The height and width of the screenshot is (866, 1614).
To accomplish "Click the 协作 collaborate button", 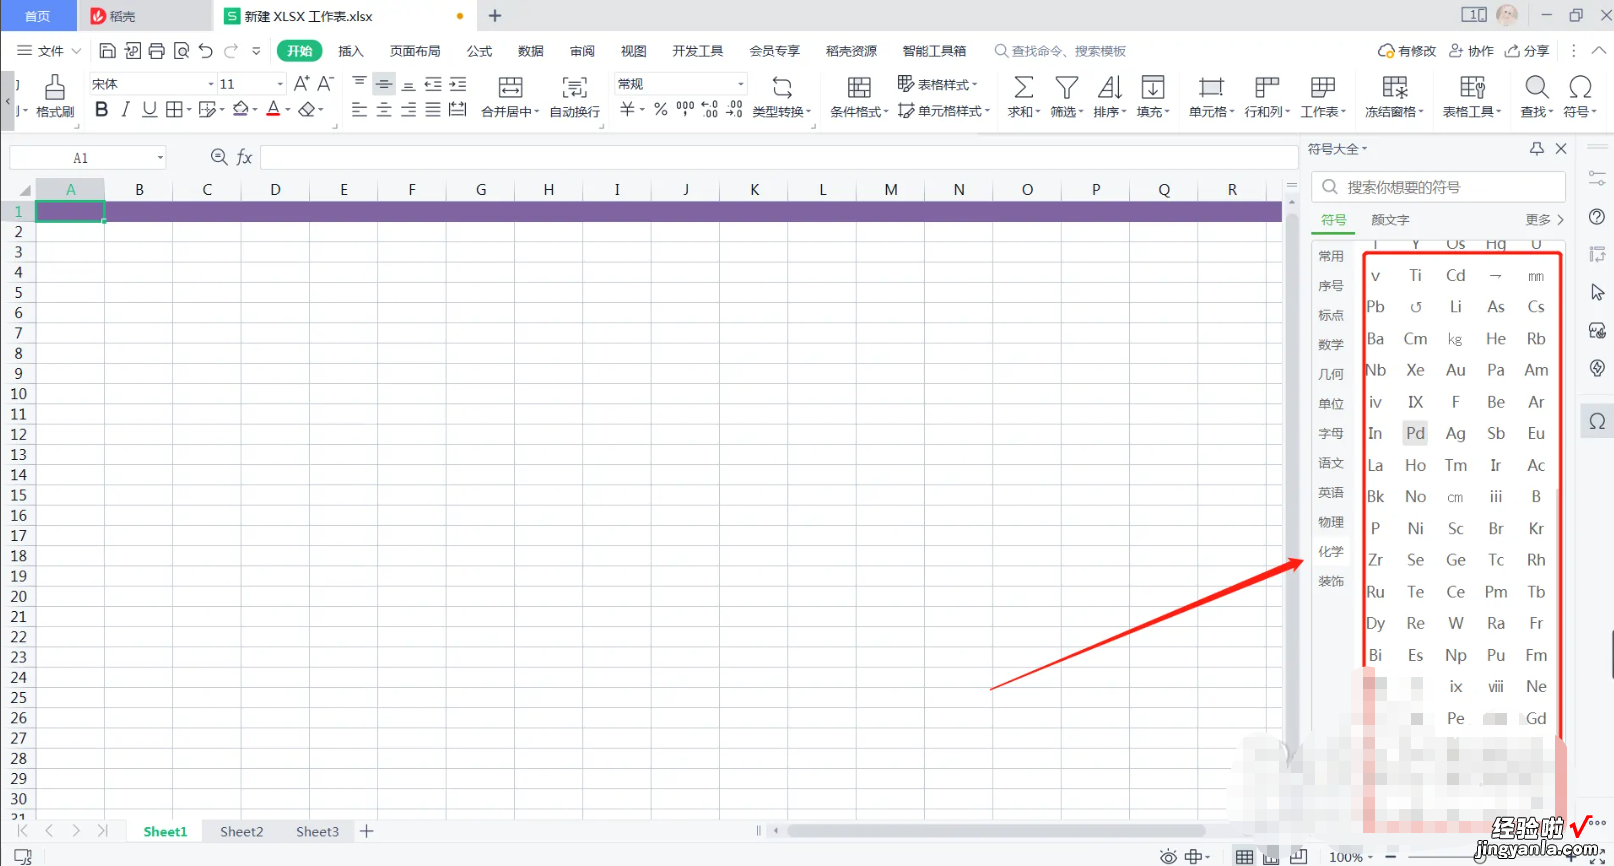I will (x=1472, y=51).
